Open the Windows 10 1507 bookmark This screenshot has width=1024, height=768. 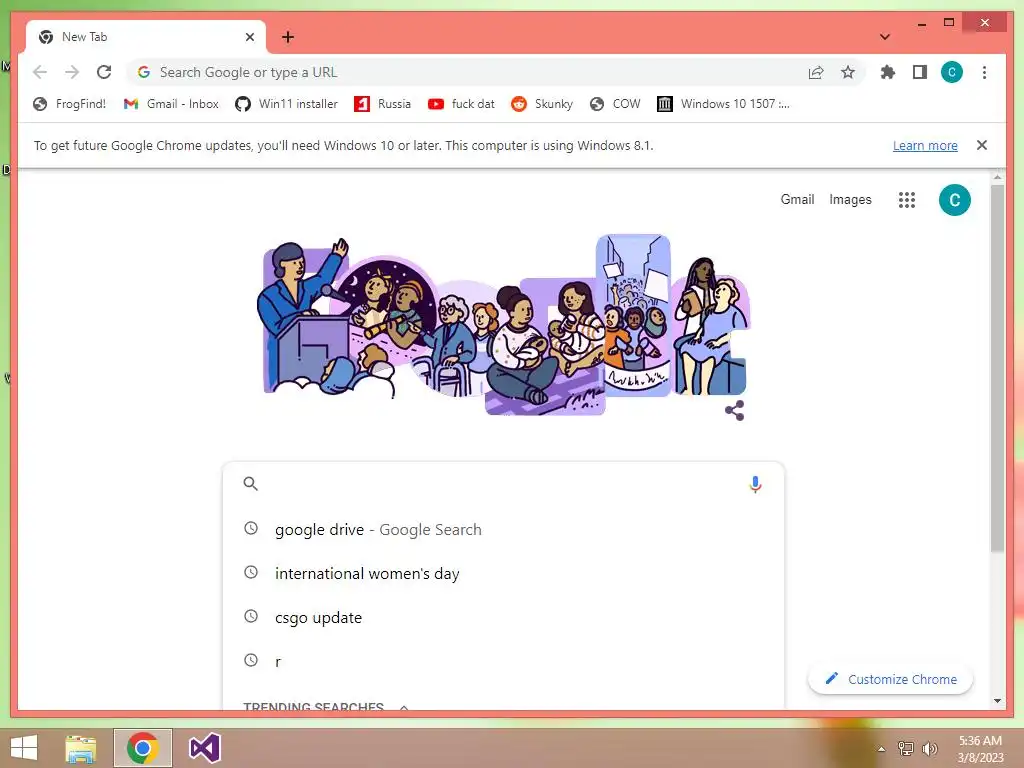pyautogui.click(x=724, y=104)
